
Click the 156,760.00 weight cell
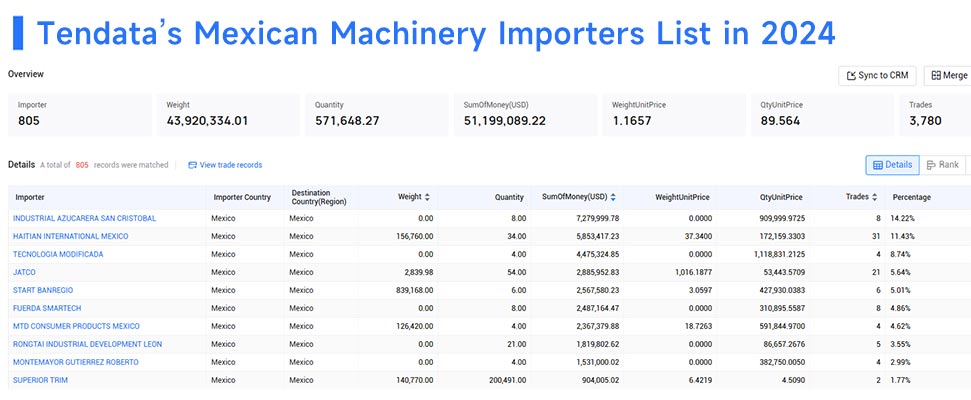416,237
